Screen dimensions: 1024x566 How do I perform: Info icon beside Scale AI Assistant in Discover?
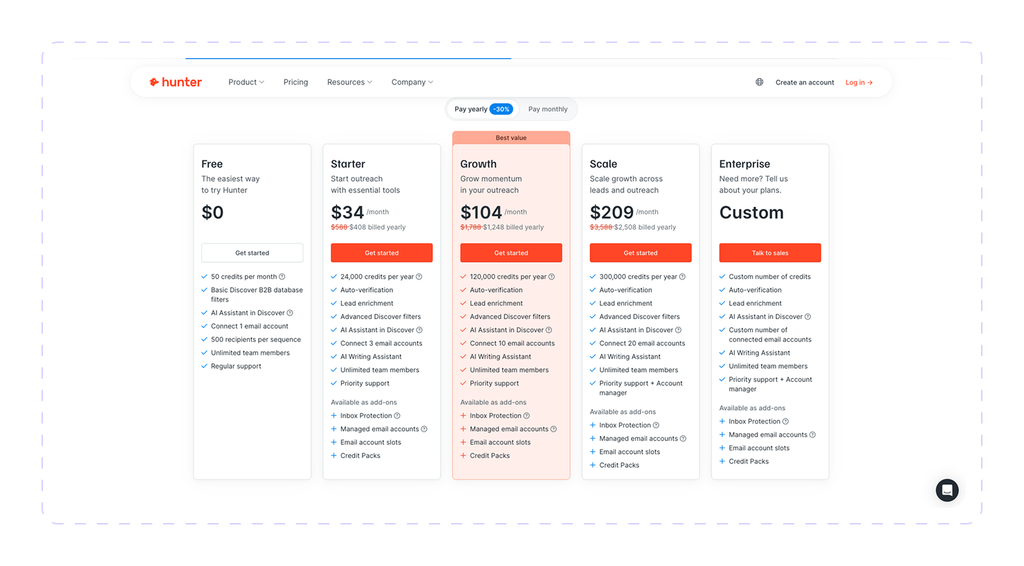click(x=679, y=330)
